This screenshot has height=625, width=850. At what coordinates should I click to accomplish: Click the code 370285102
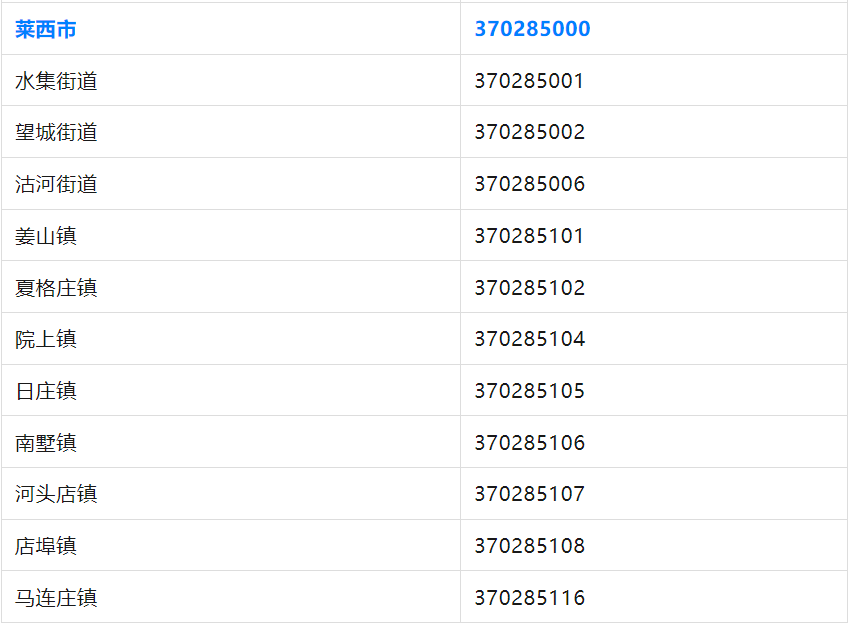[x=529, y=288]
